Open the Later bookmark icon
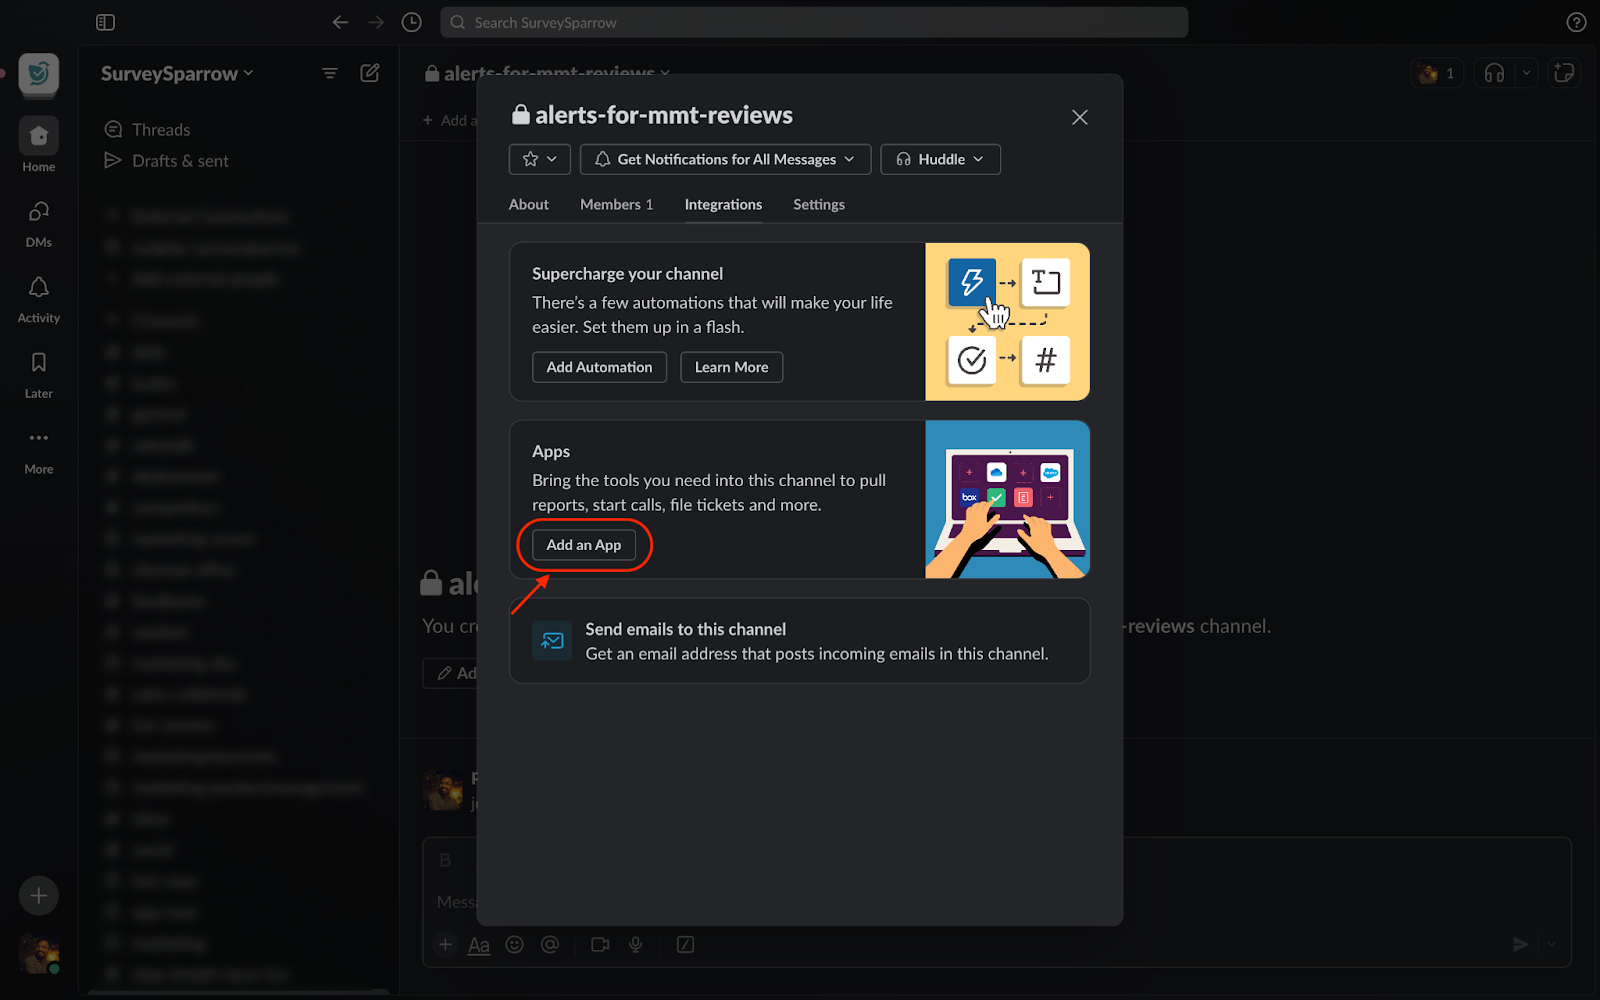 tap(38, 364)
